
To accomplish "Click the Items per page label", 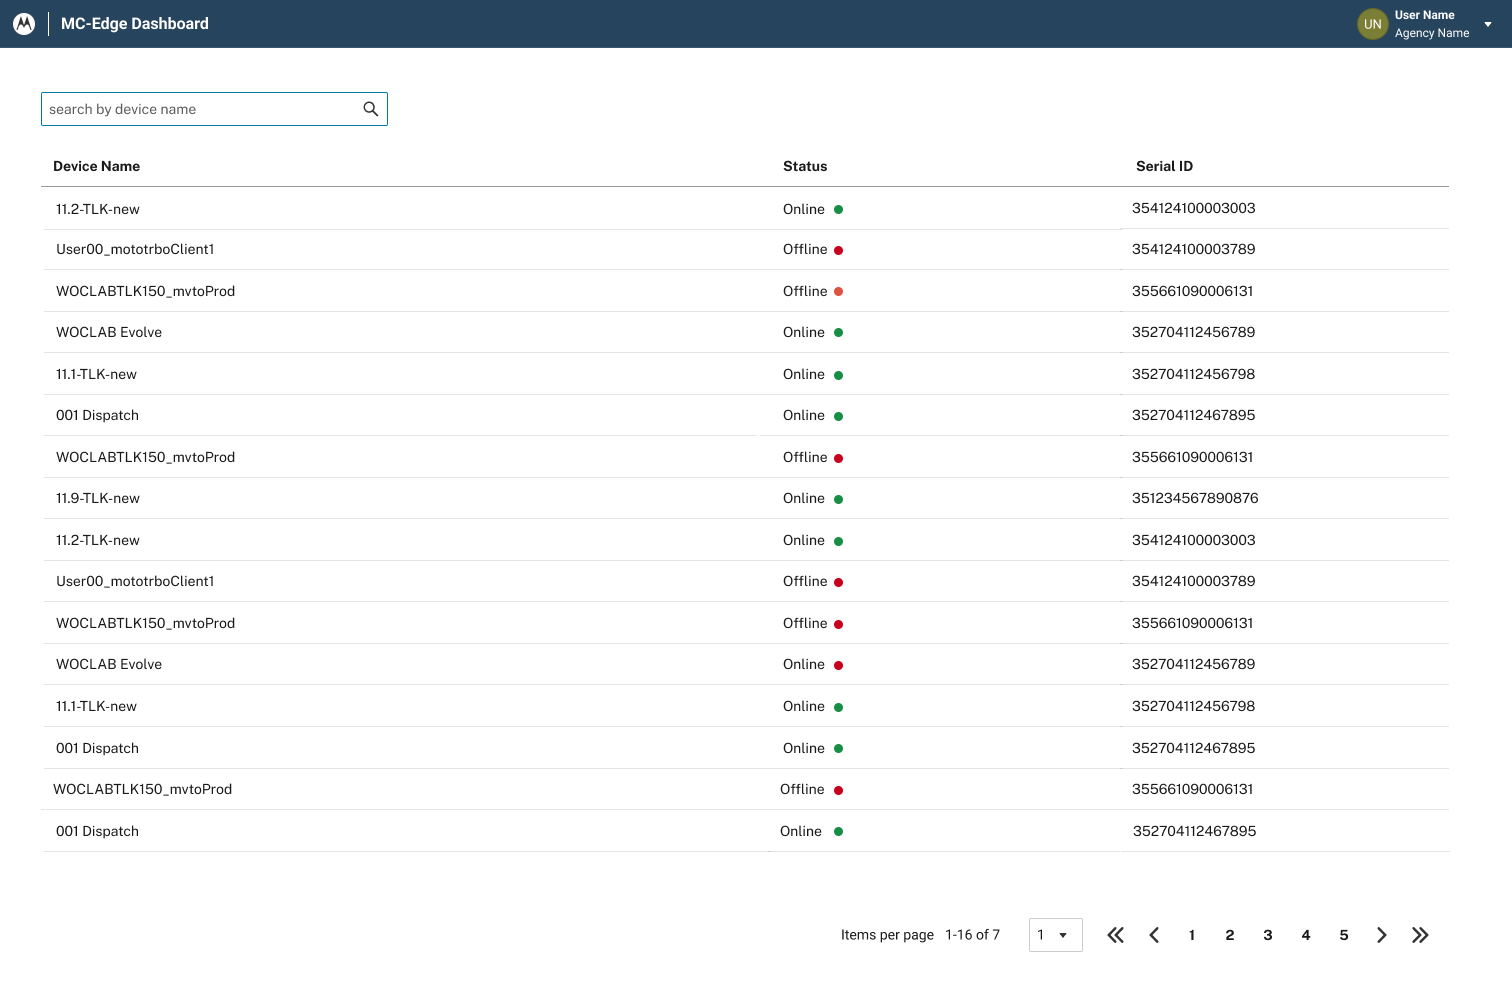I will coord(887,935).
